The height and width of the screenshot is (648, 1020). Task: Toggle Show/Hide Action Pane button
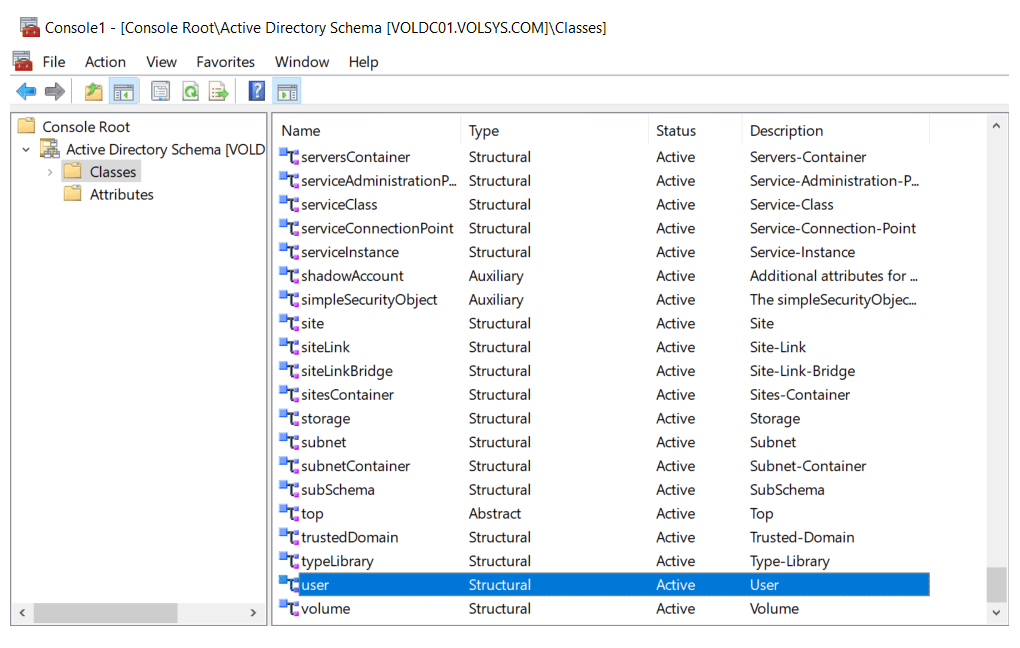pyautogui.click(x=287, y=92)
